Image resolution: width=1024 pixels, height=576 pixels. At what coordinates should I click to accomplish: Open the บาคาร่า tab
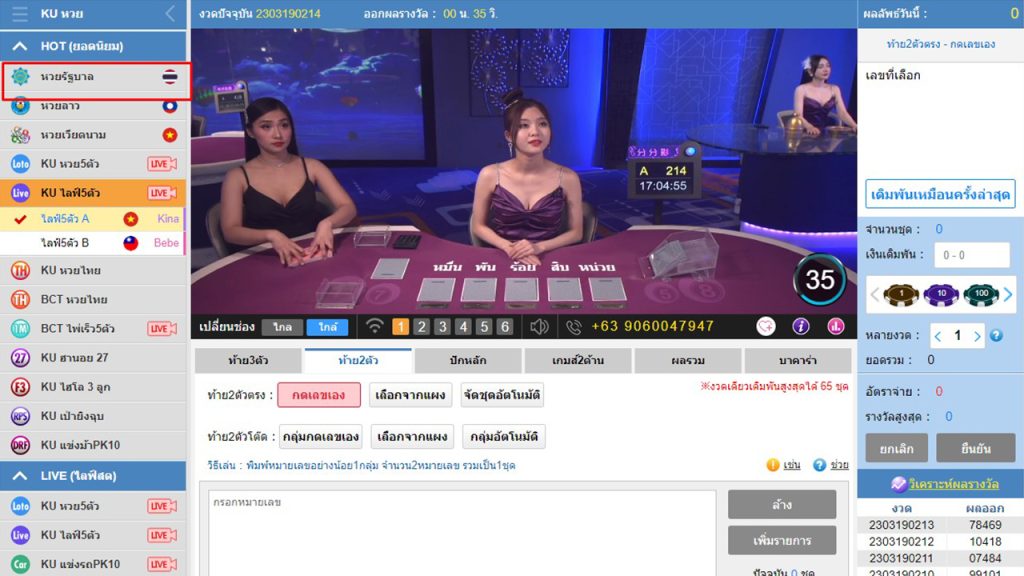coord(797,360)
